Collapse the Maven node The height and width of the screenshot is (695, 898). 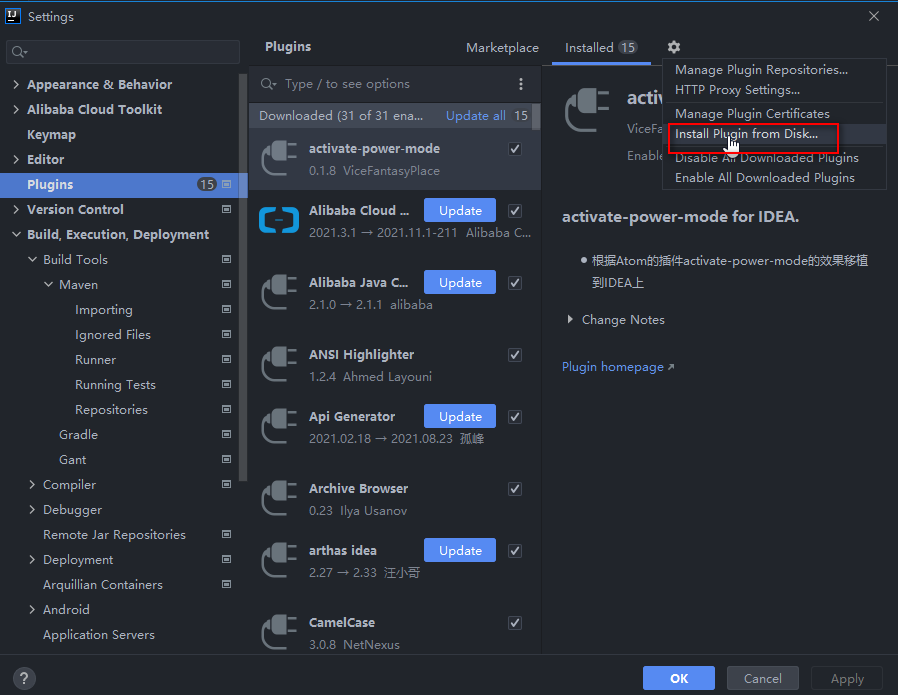(x=48, y=285)
